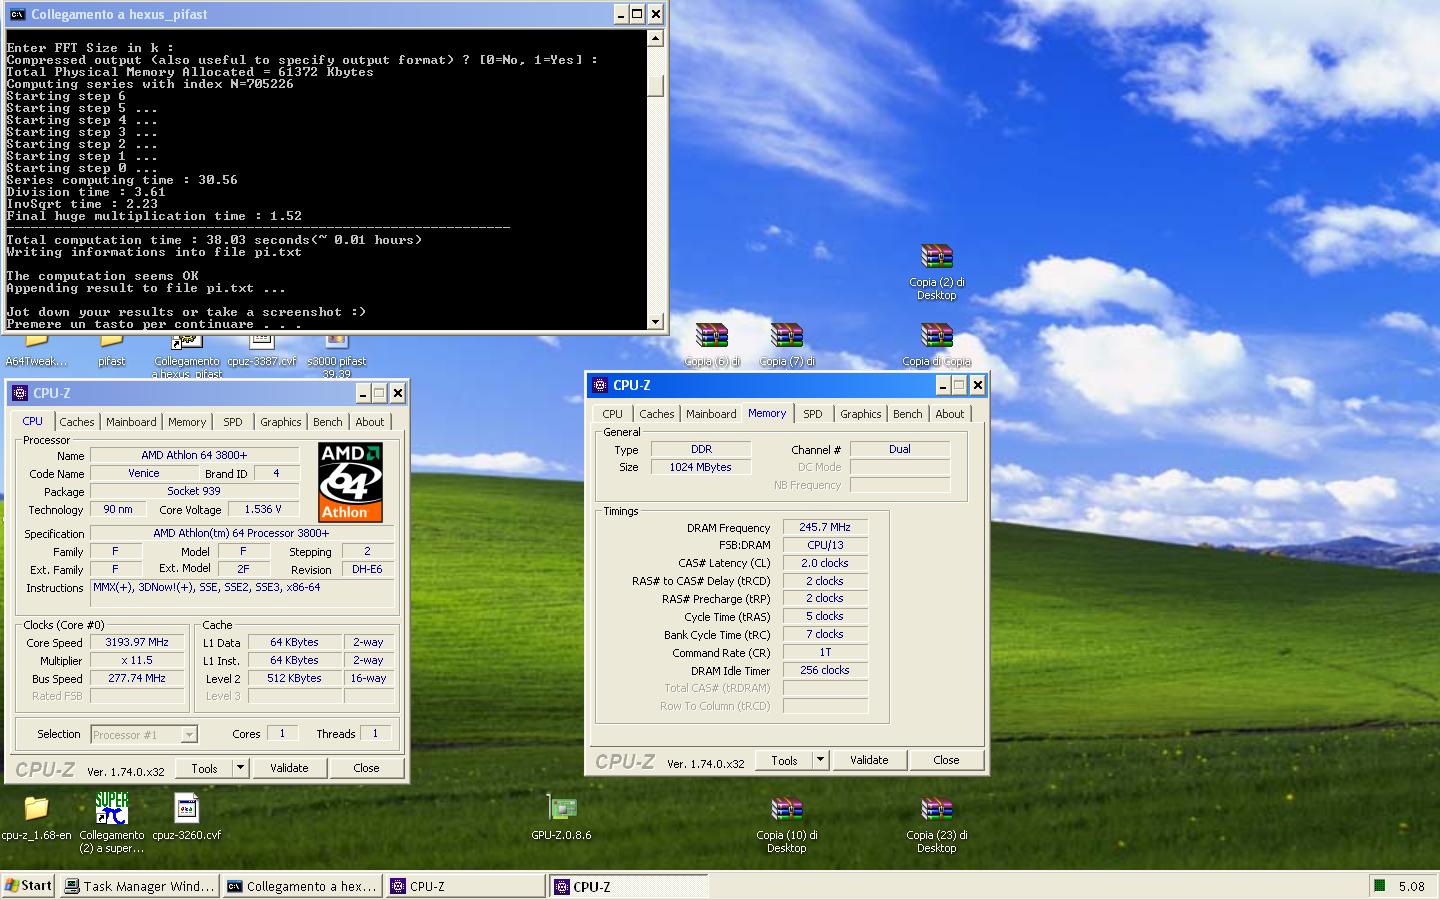The height and width of the screenshot is (900, 1440).
Task: Click the DRAM Frequency value 245.7 MHz
Action: click(x=825, y=527)
